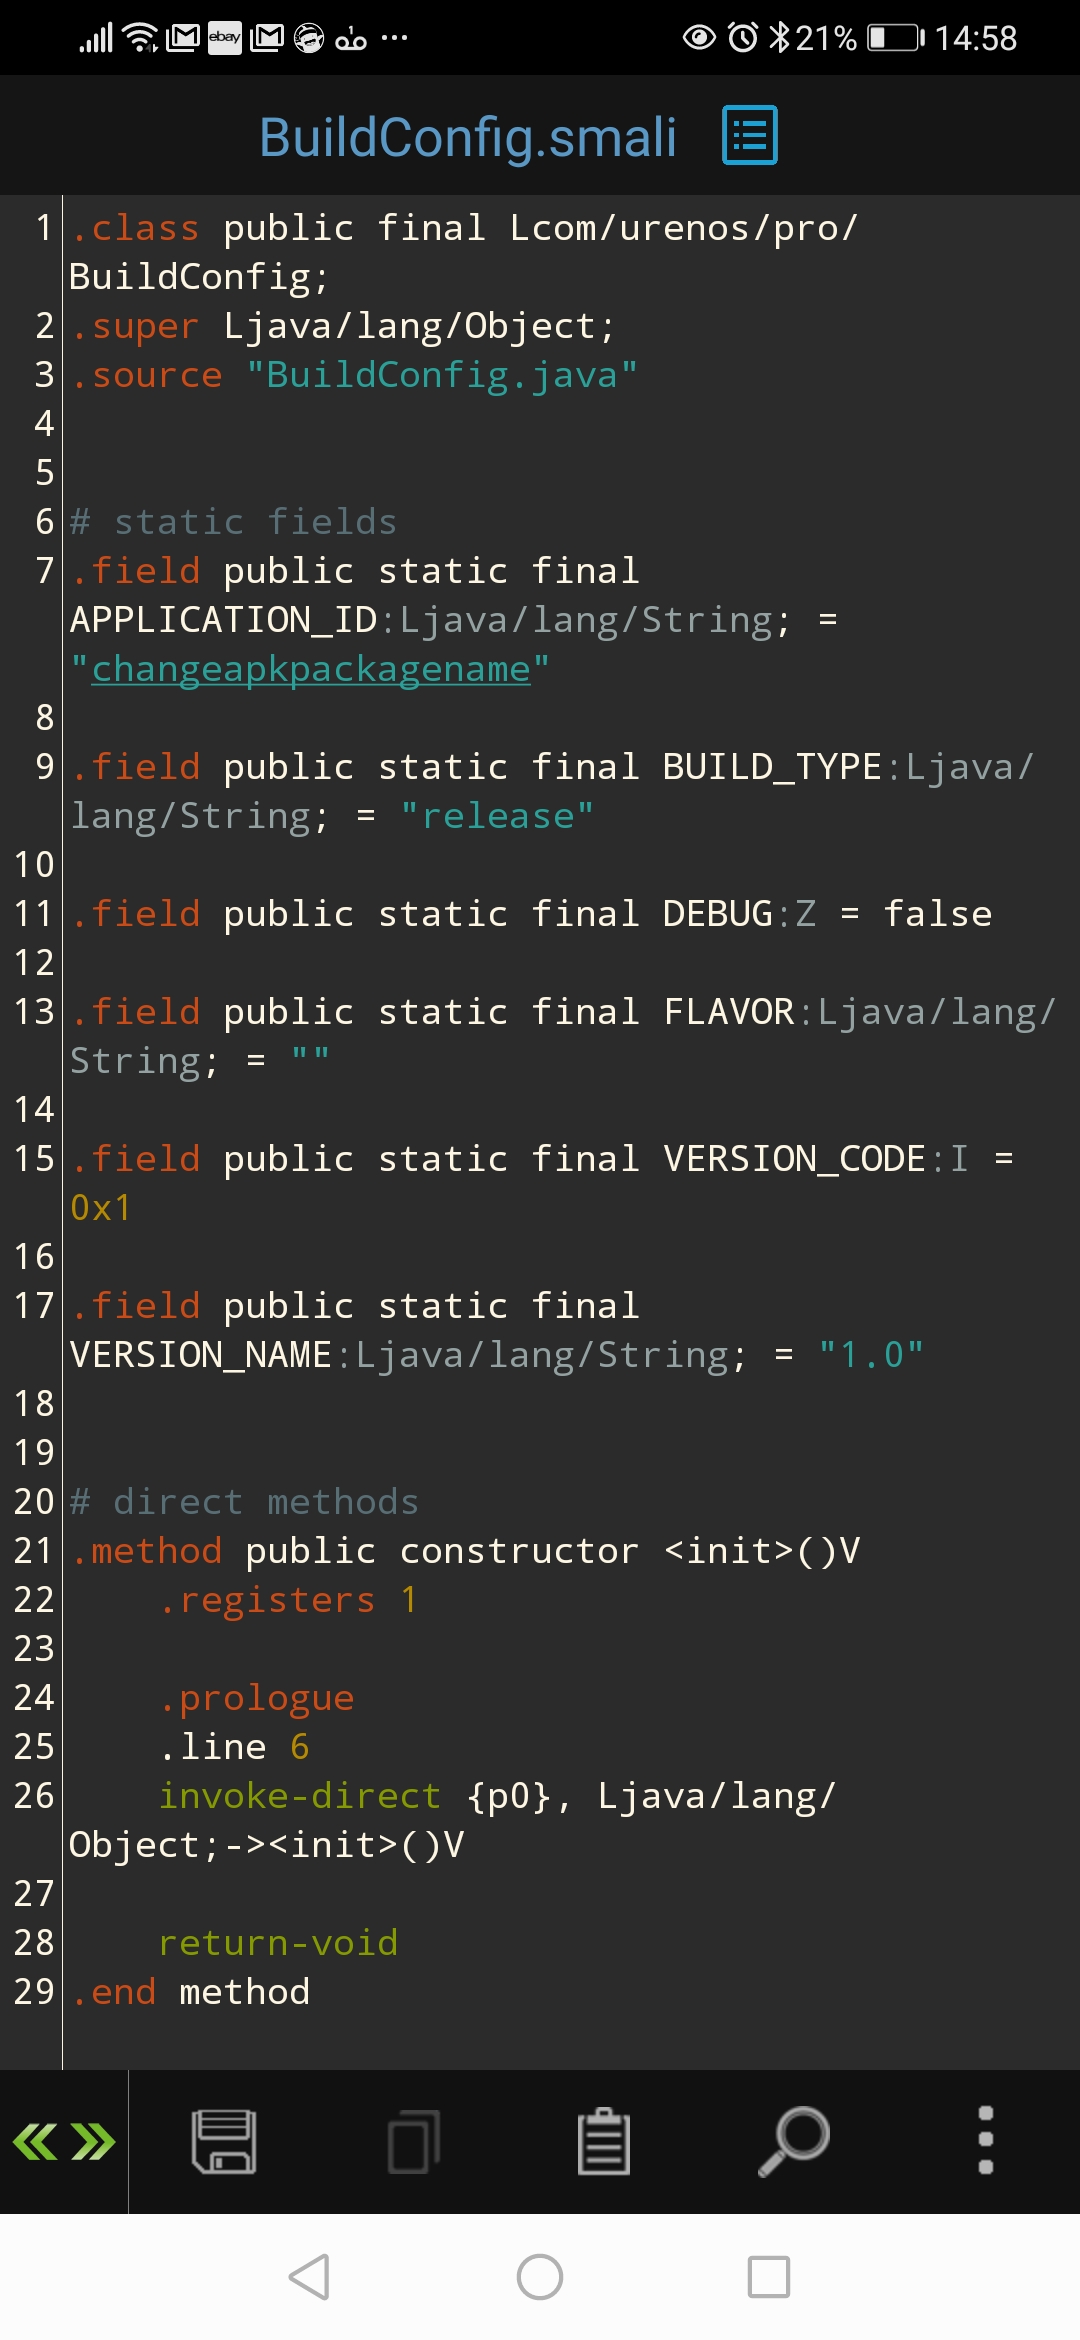Open search with magnifier icon
The image size is (1080, 2340).
pos(794,2141)
